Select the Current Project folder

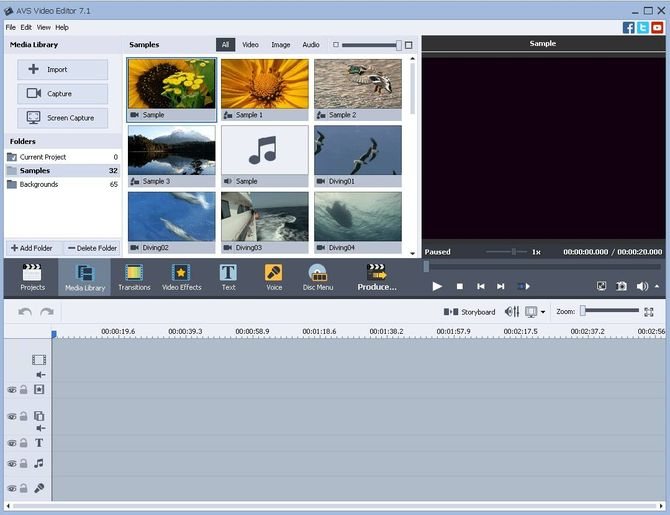[x=62, y=157]
